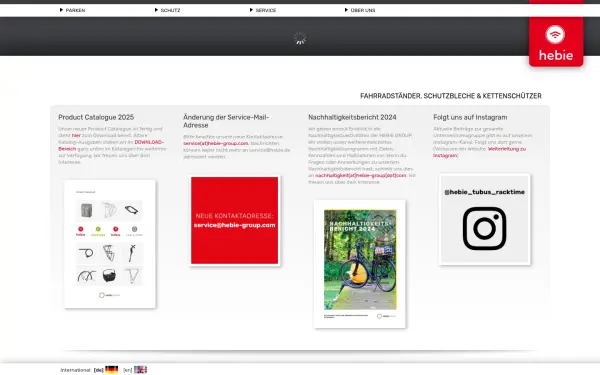The width and height of the screenshot is (600, 375).
Task: Open the SERVICE menu
Action: point(266,10)
